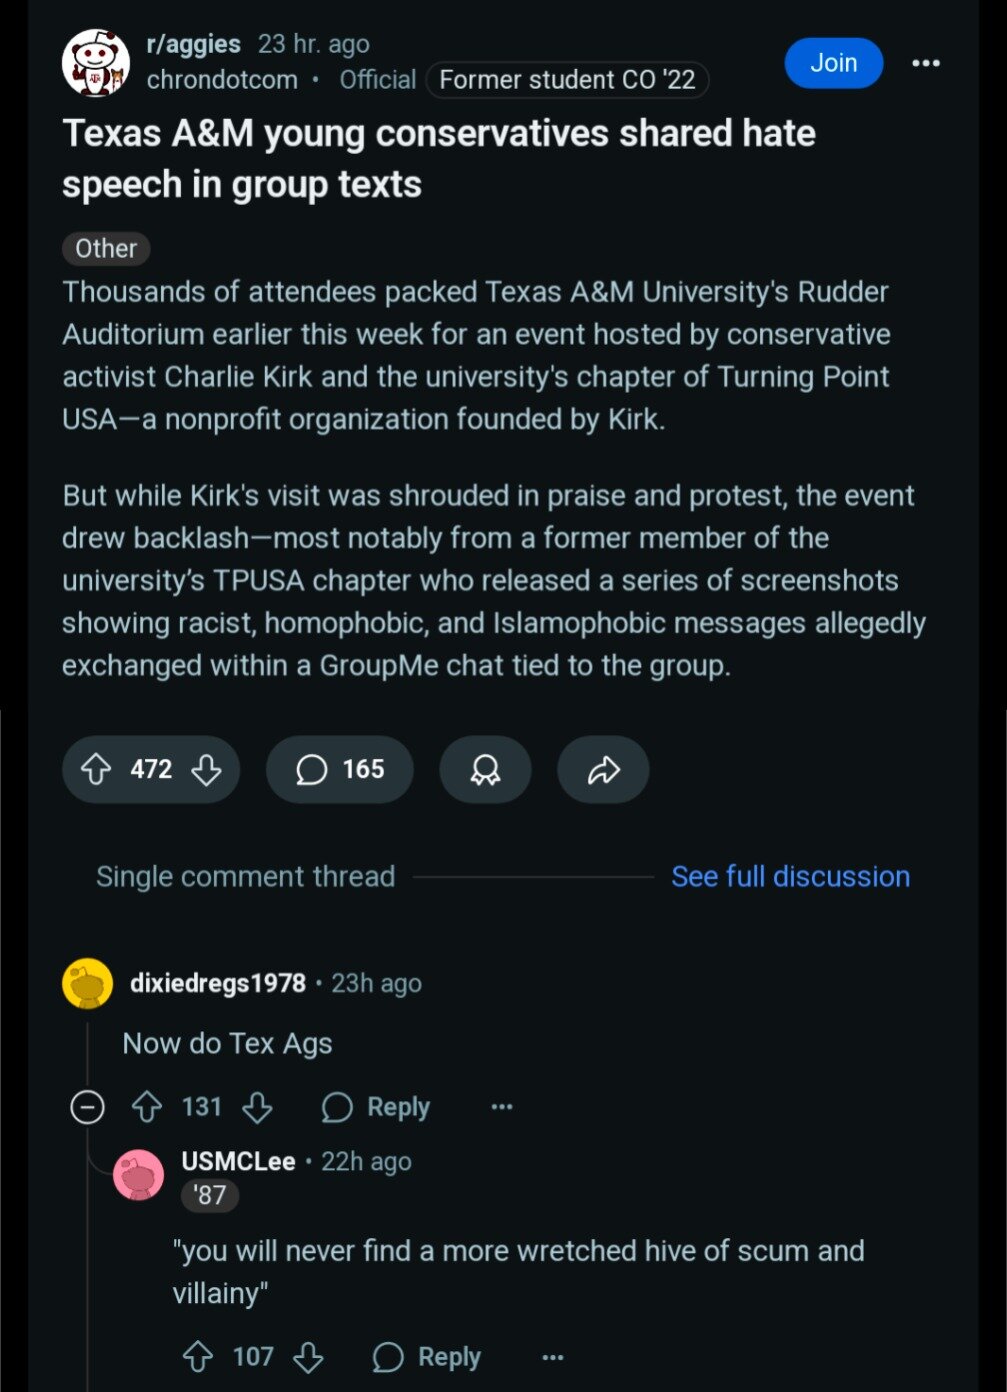The image size is (1007, 1392).
Task: Downvote dixiedregs1978's comment
Action: [x=257, y=1107]
